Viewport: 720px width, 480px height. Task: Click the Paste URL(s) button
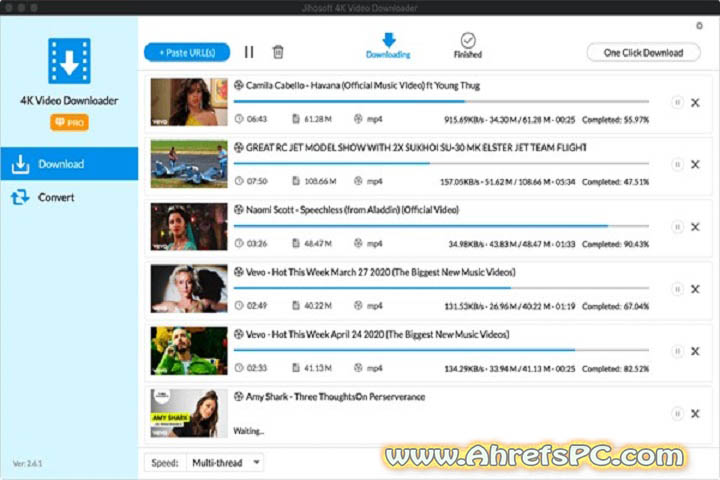click(187, 52)
